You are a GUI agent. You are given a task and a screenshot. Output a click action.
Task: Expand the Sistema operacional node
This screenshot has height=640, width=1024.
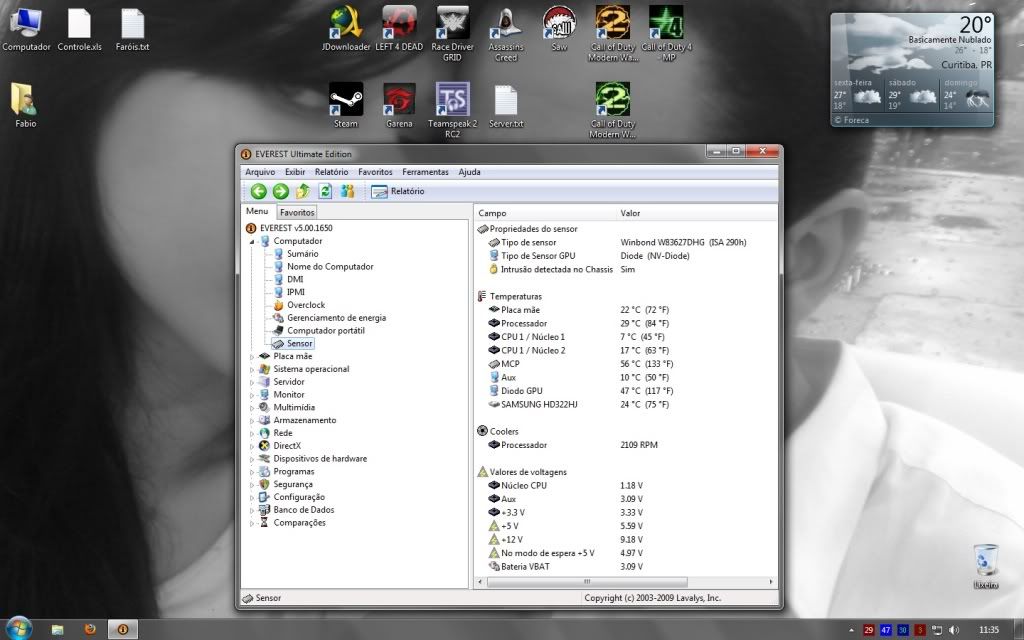[x=251, y=369]
